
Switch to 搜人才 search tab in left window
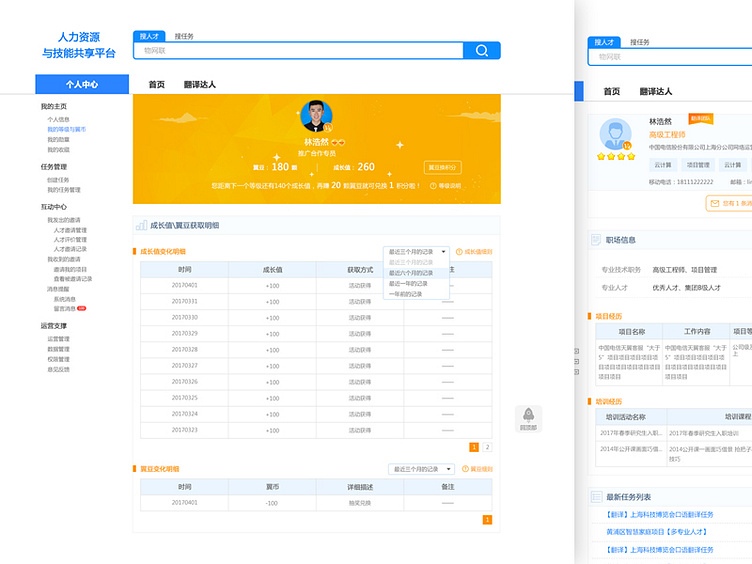tap(149, 36)
